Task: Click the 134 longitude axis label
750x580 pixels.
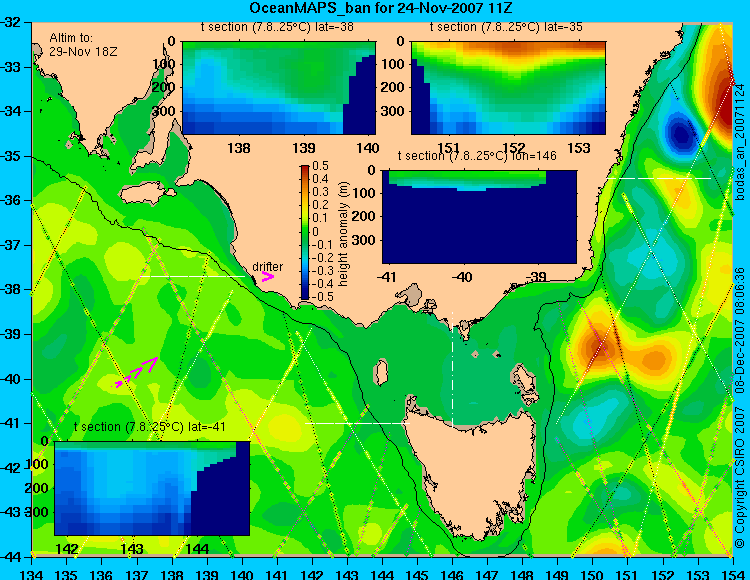Action: (32, 574)
